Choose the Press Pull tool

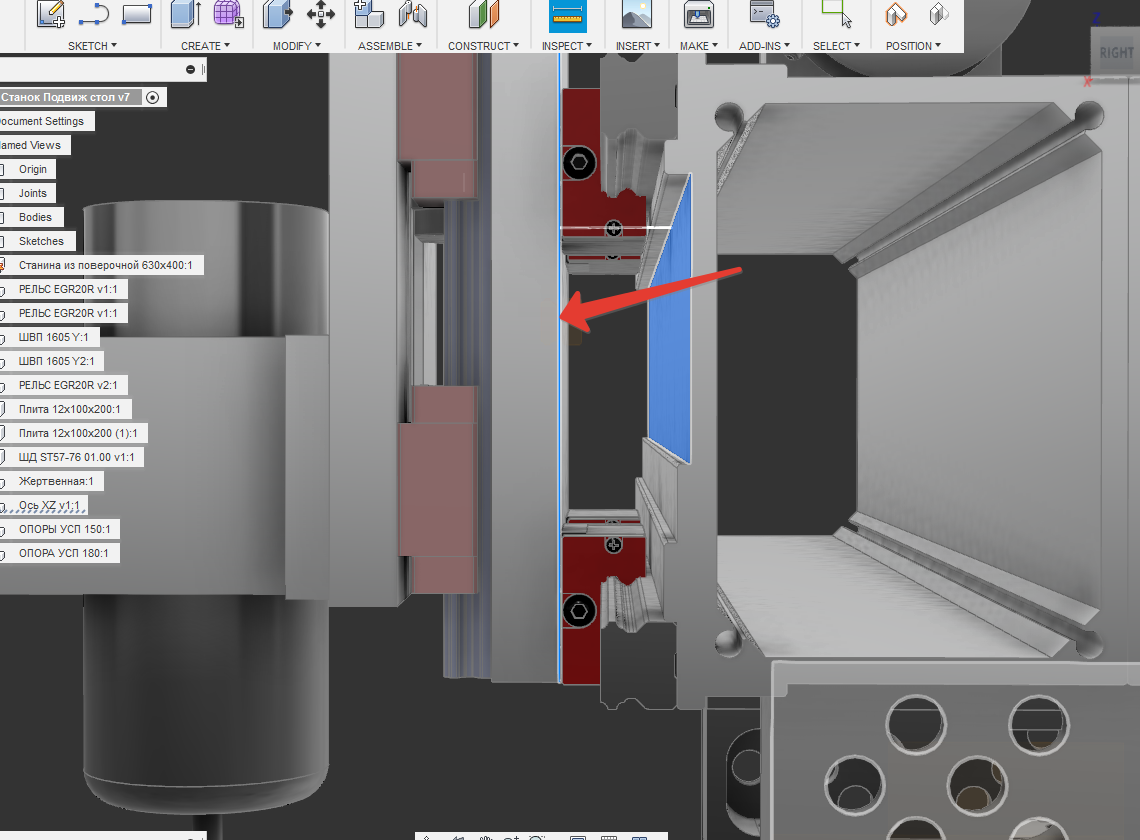pos(277,15)
